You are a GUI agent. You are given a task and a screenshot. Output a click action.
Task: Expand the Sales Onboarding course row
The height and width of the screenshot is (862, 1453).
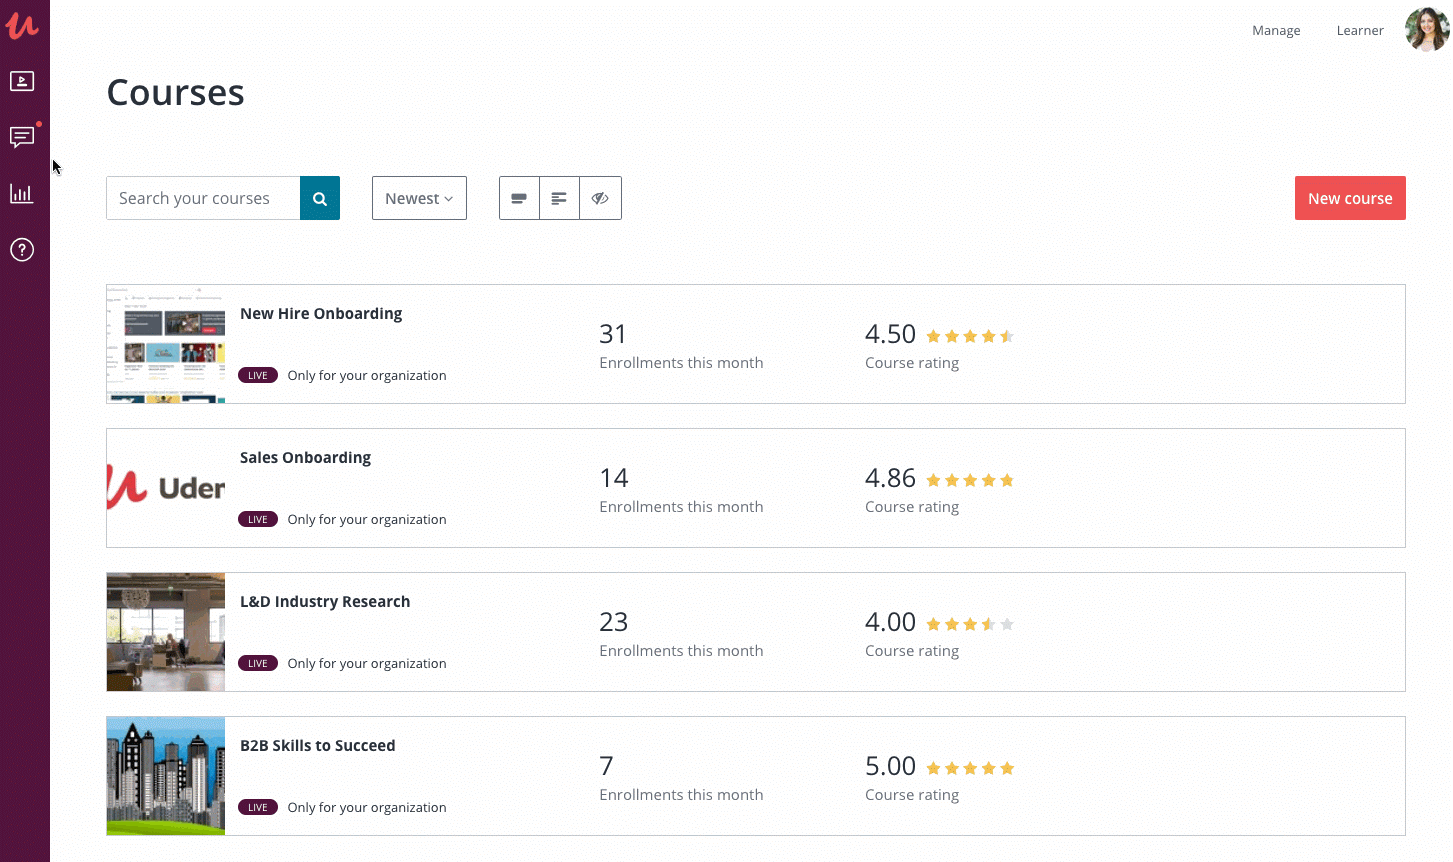pos(305,457)
